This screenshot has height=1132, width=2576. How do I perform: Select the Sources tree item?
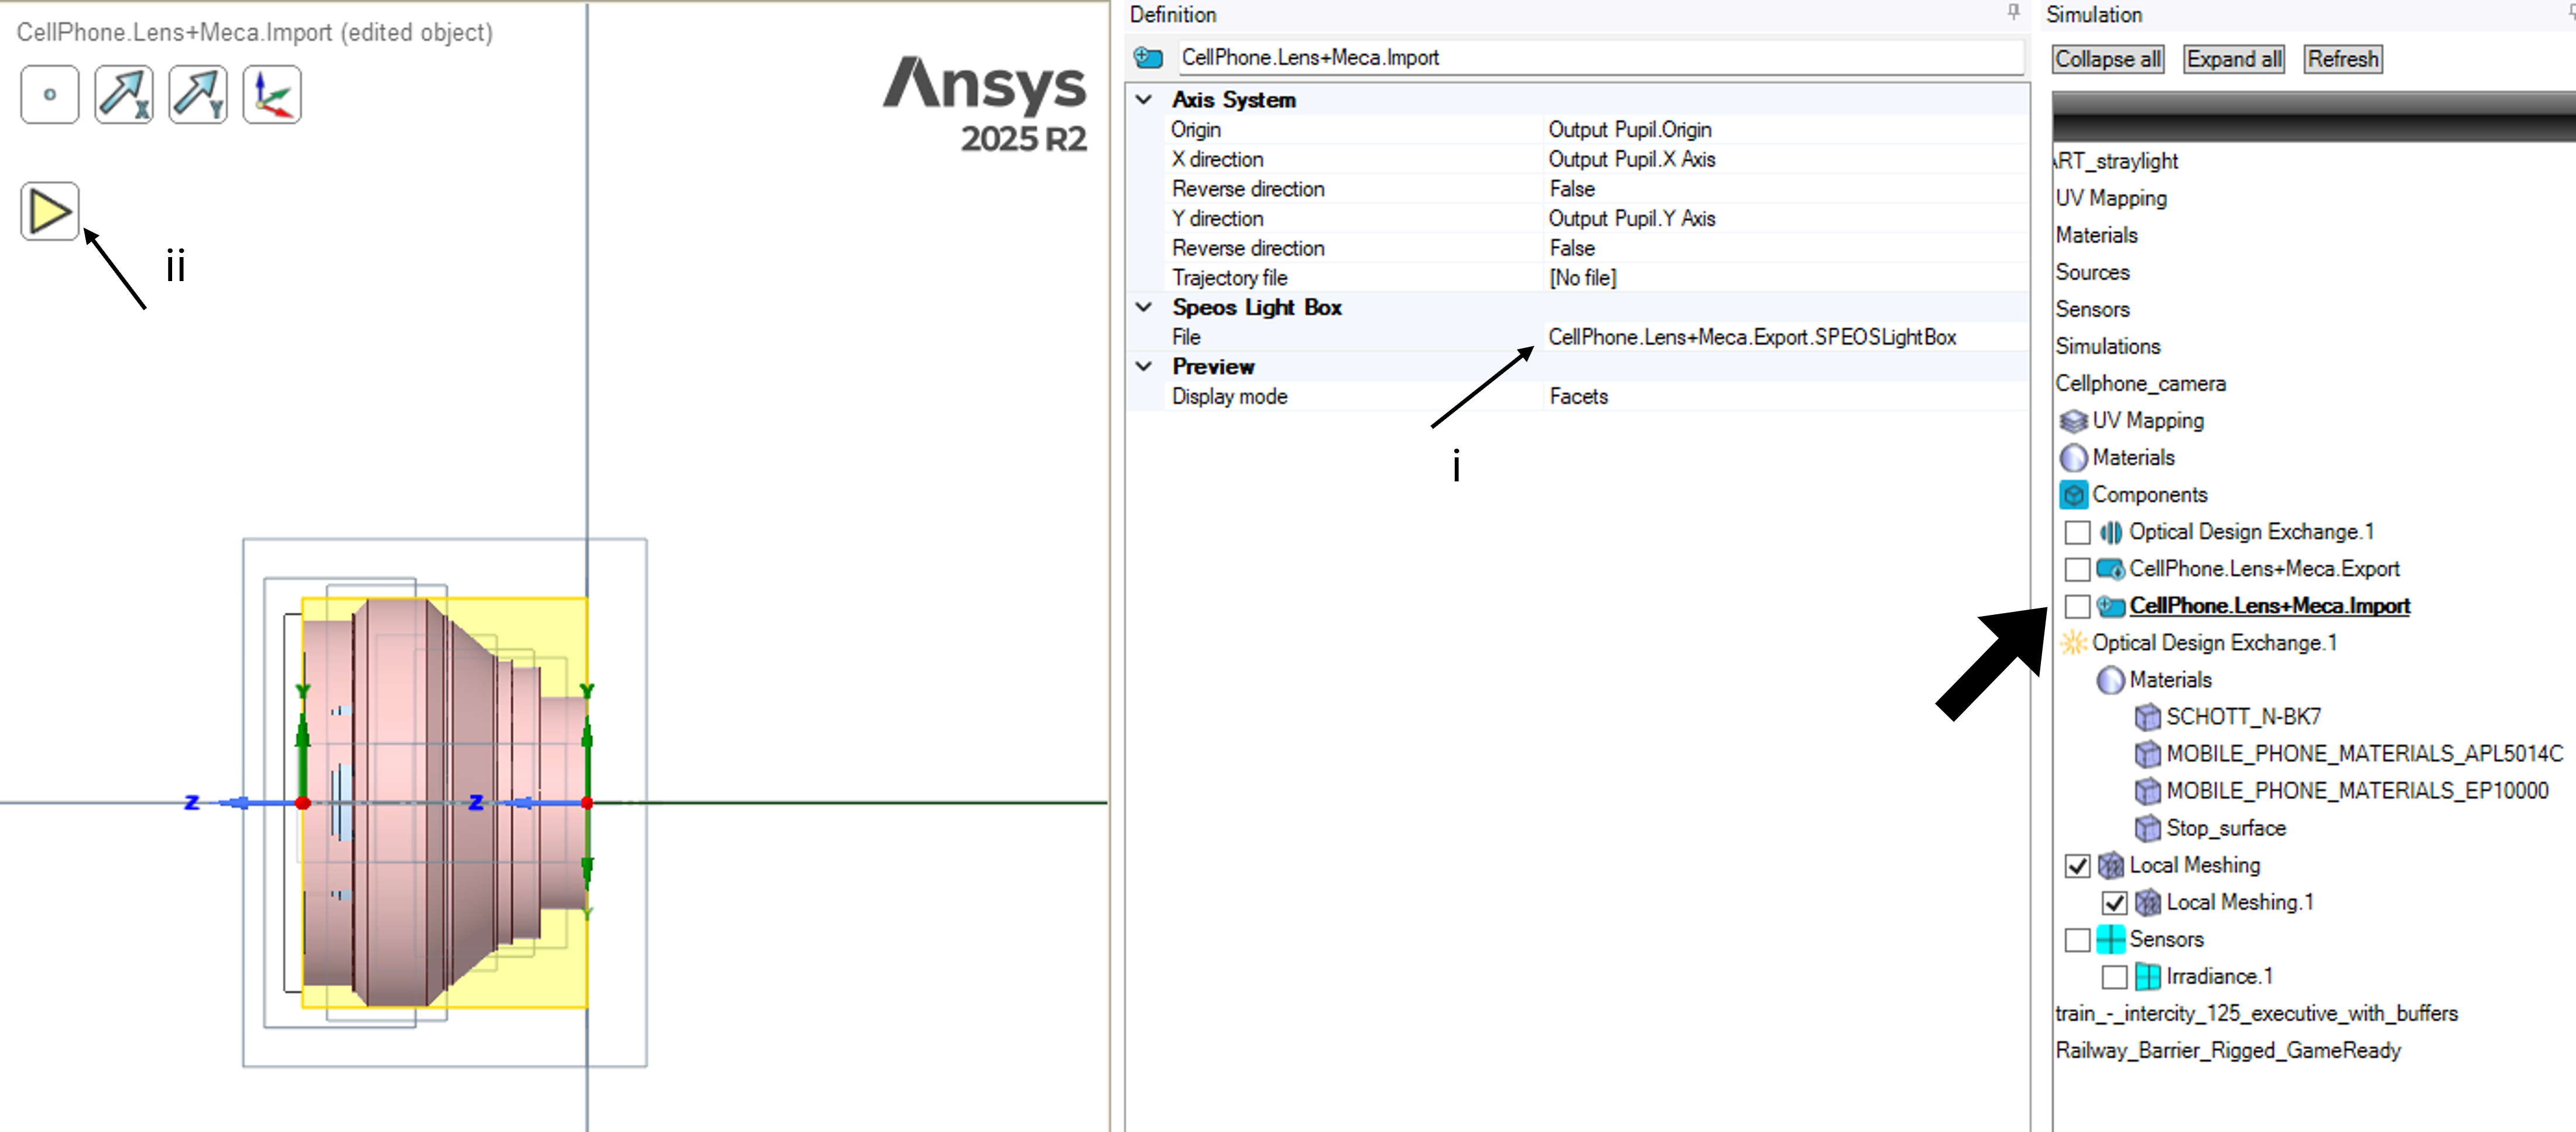tap(2092, 273)
